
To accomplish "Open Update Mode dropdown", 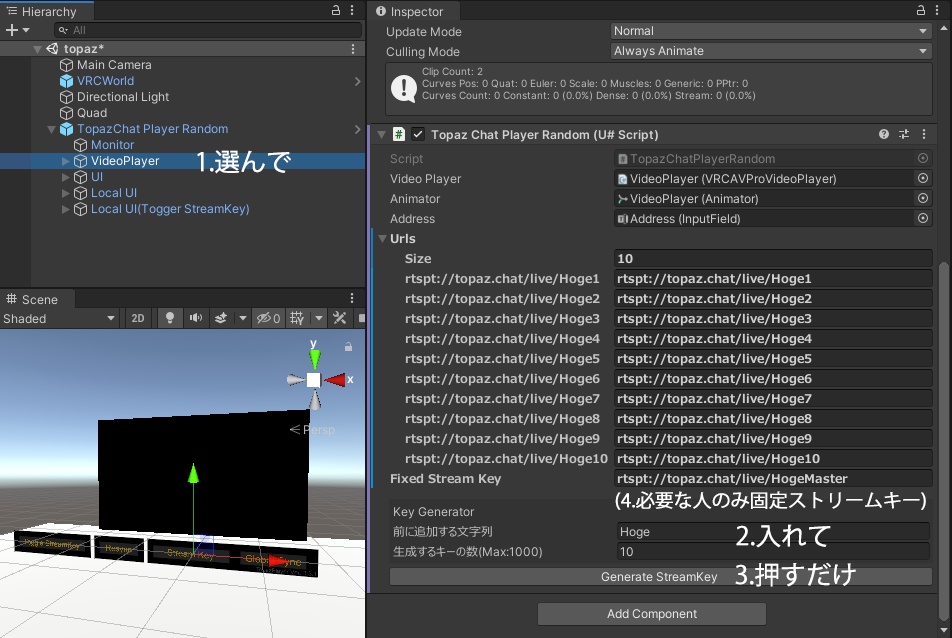I will tap(771, 31).
